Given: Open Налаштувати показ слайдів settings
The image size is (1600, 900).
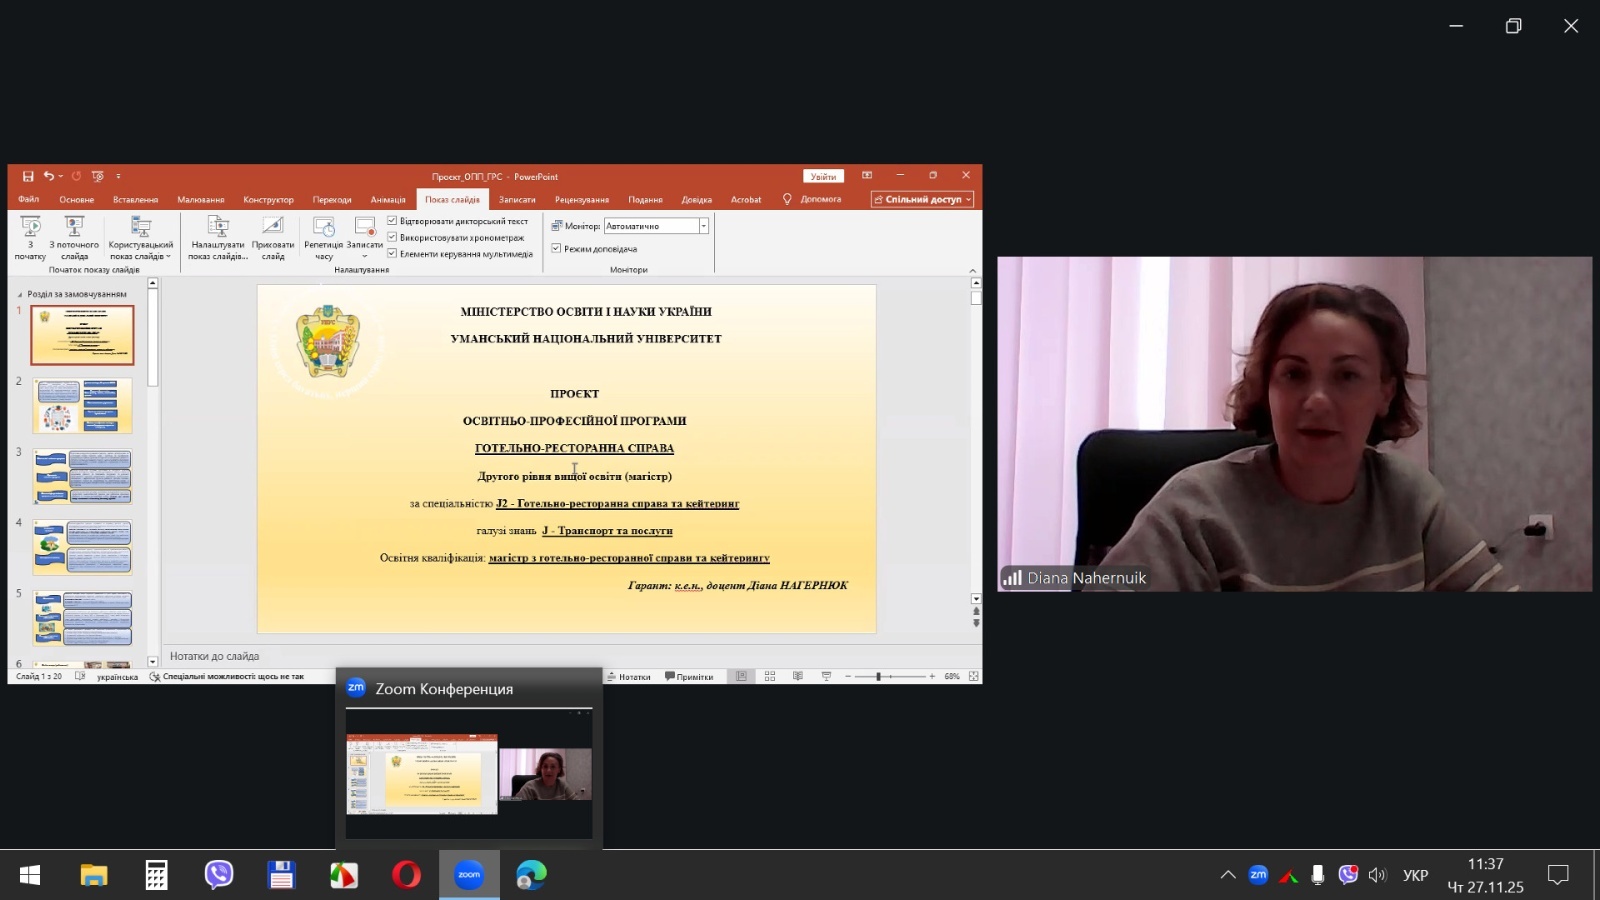Looking at the screenshot, I should coord(217,237).
